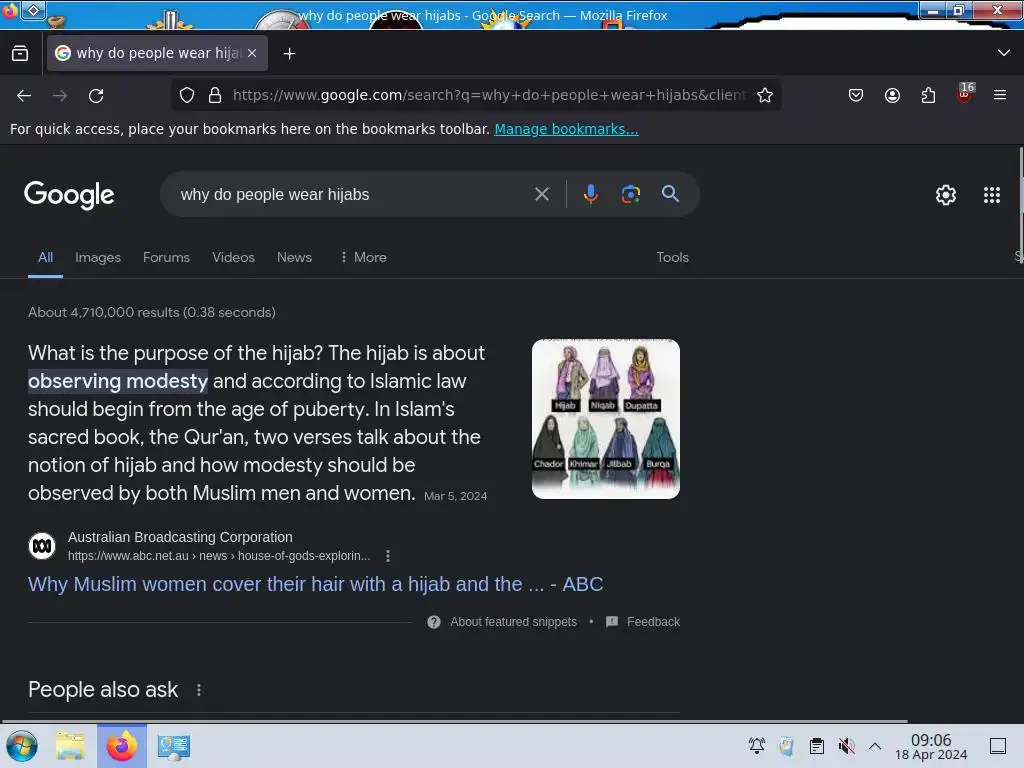Go back to previous page
Viewport: 1024px width, 768px height.
[x=24, y=96]
